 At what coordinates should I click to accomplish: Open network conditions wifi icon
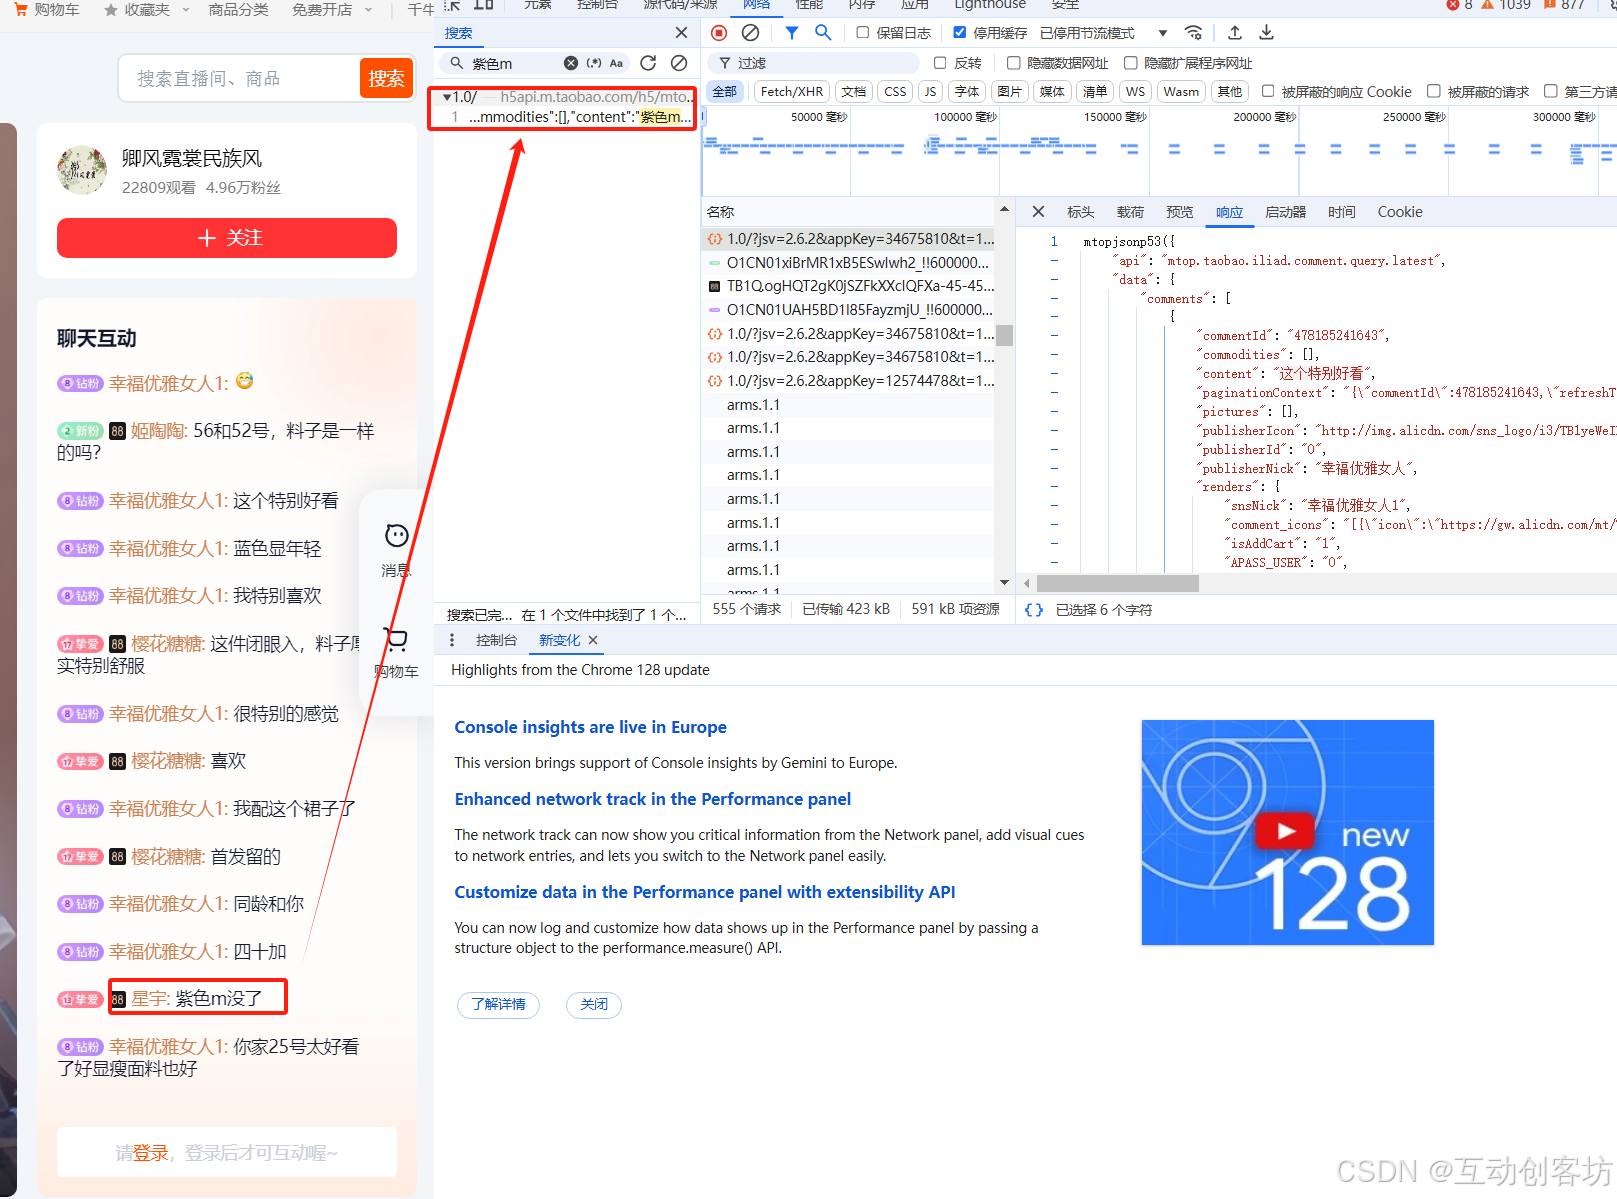[1193, 33]
